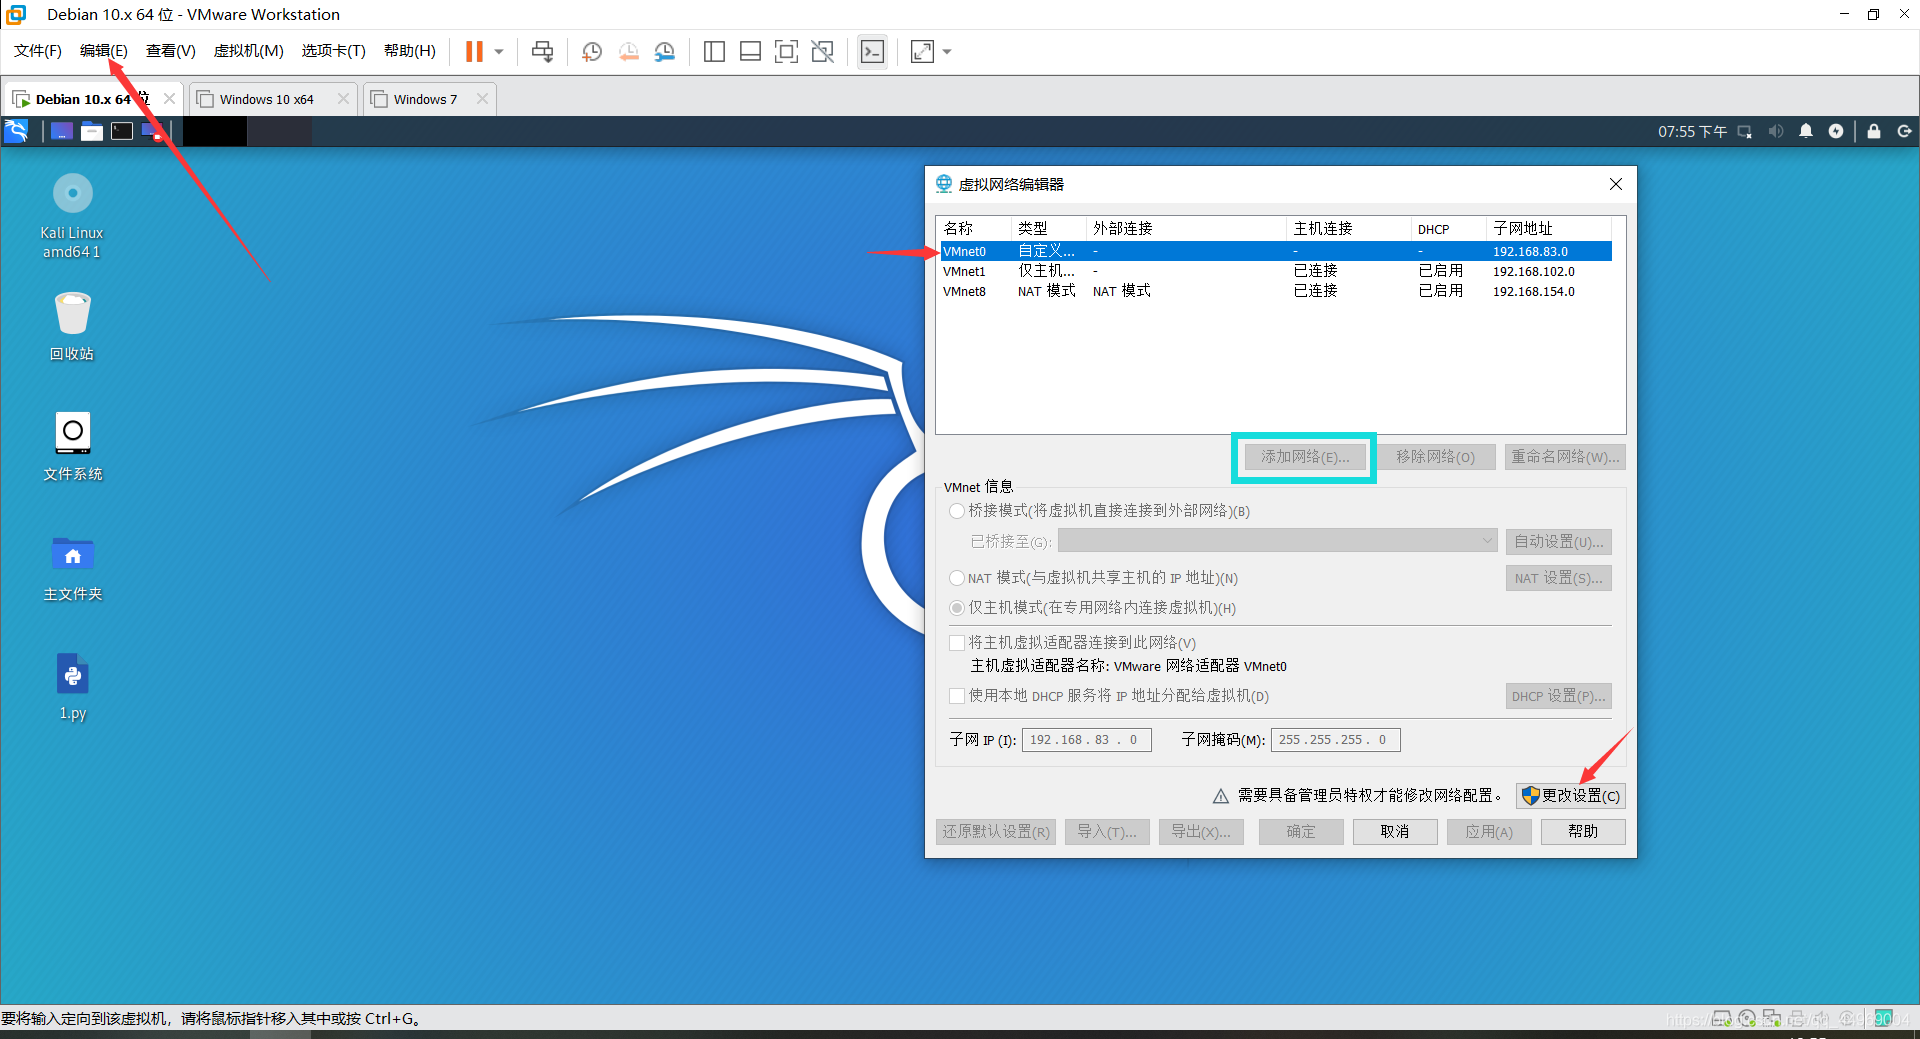This screenshot has height=1039, width=1920.
Task: Click the 取消 button
Action: click(x=1395, y=832)
